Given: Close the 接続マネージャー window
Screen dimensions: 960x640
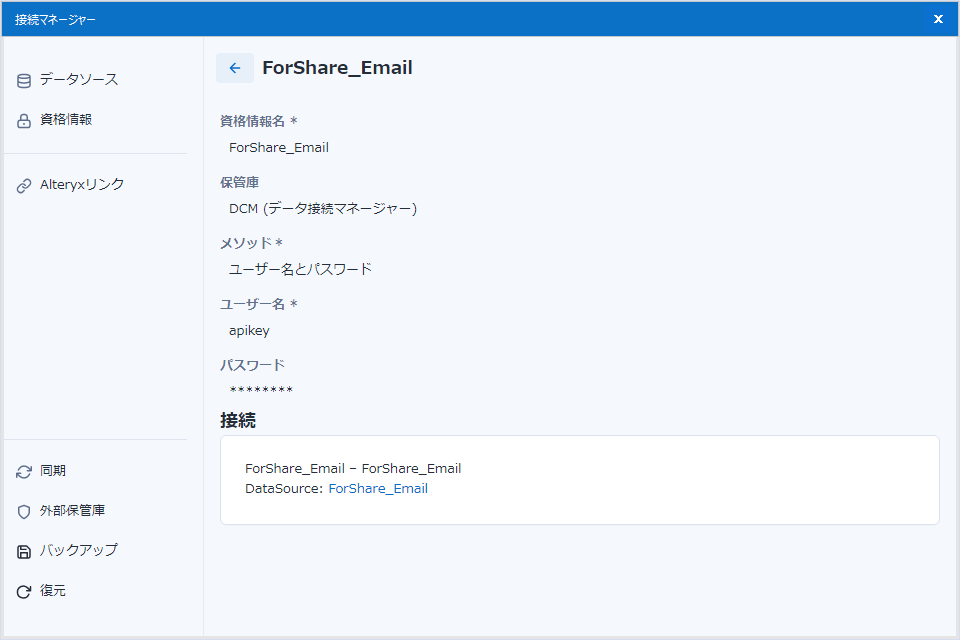Looking at the screenshot, I should (938, 19).
